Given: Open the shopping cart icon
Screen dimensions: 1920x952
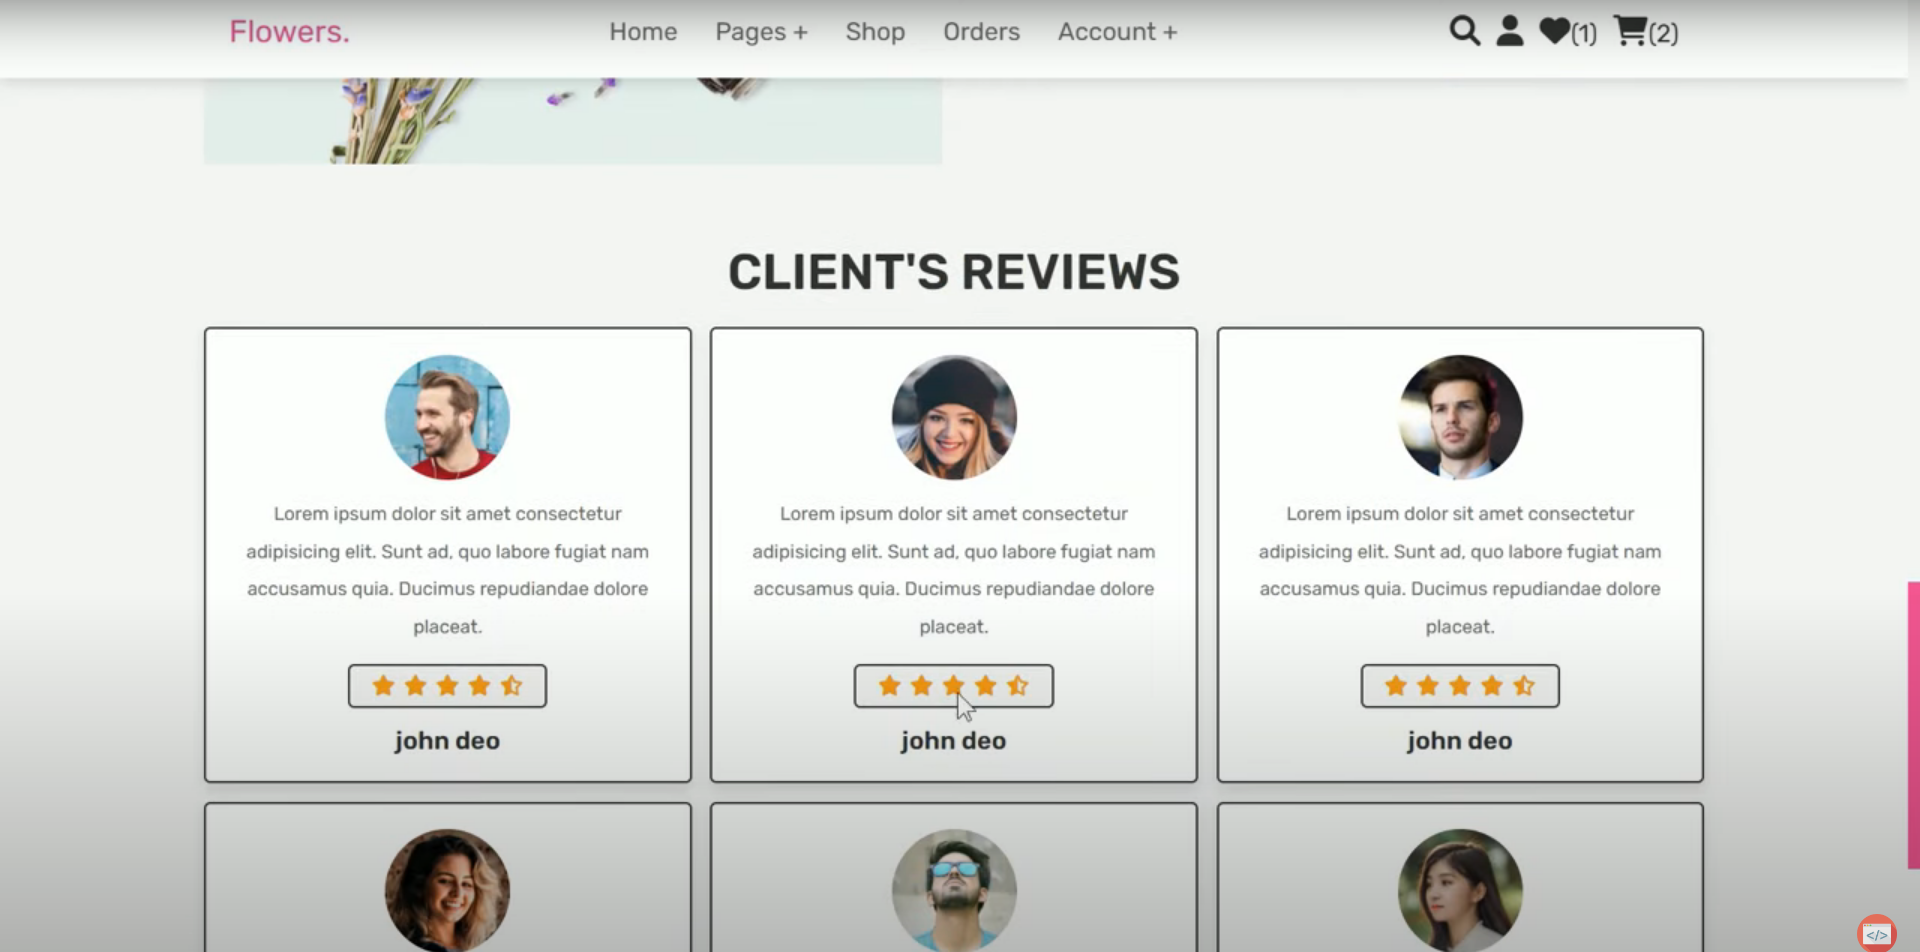Looking at the screenshot, I should pyautogui.click(x=1630, y=32).
